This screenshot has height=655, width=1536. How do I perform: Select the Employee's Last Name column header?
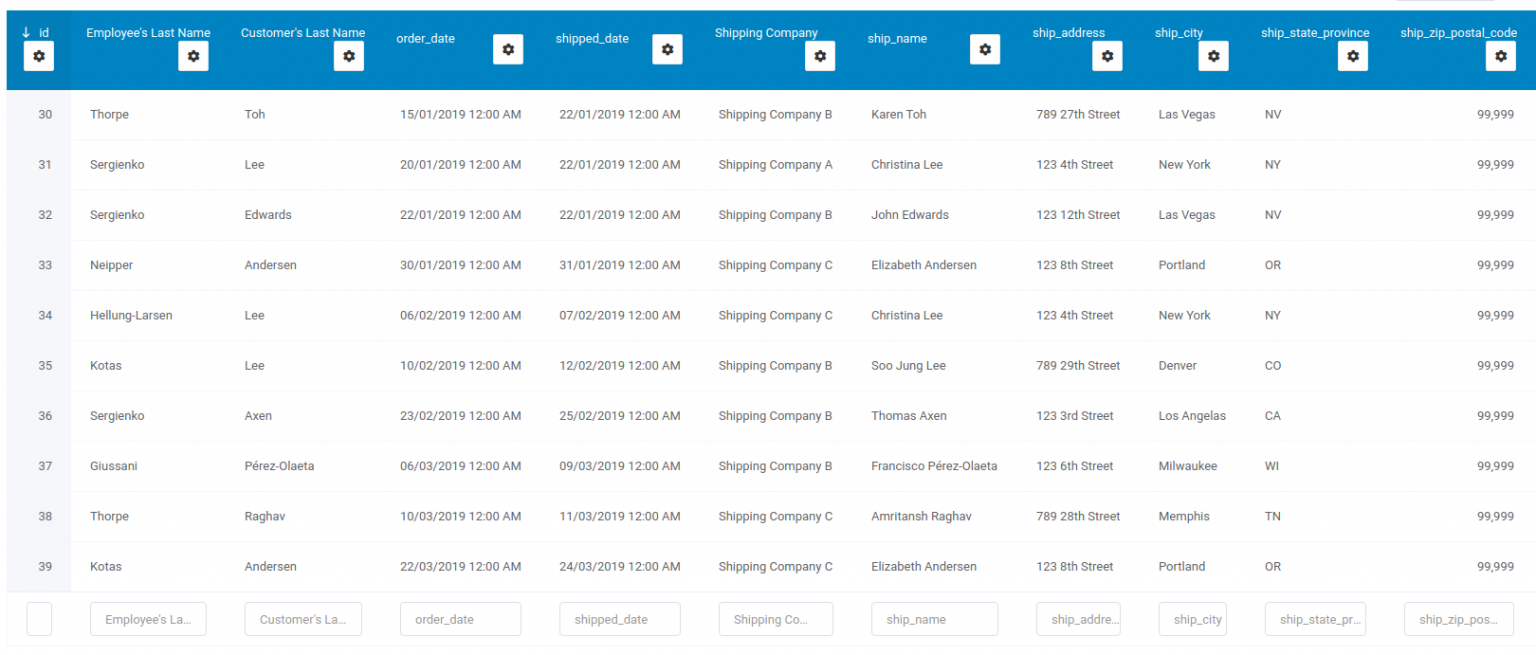pyautogui.click(x=148, y=32)
